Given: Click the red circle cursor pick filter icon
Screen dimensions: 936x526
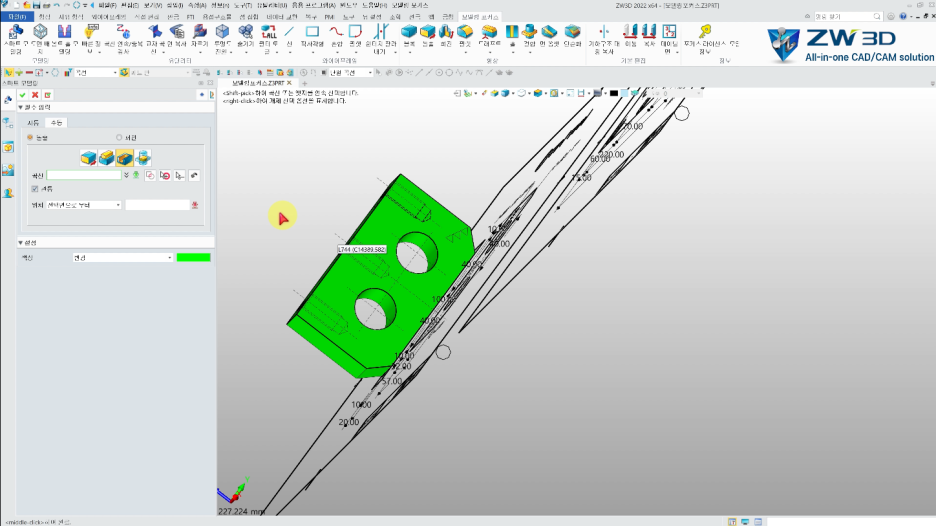Looking at the screenshot, I should [x=165, y=176].
